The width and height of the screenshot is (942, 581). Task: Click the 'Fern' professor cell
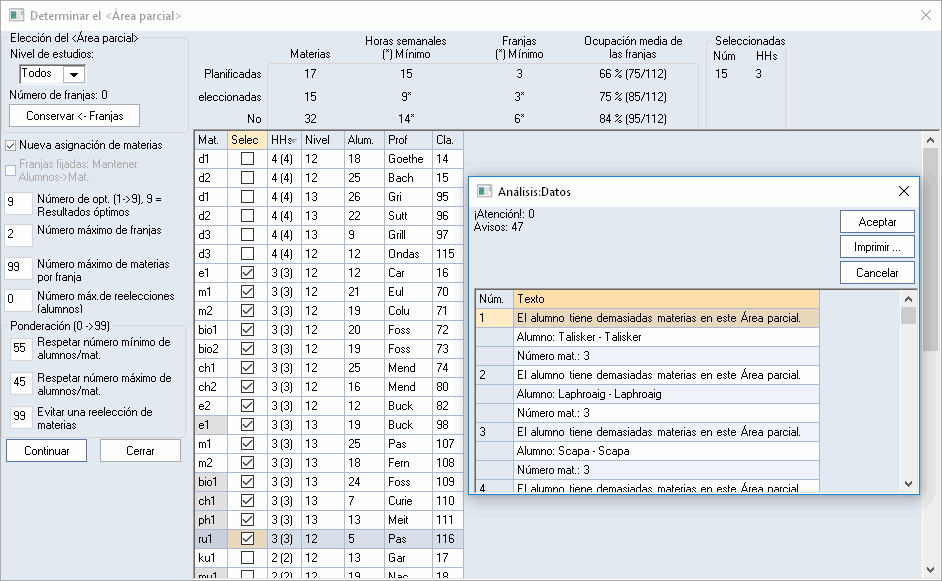[409, 463]
